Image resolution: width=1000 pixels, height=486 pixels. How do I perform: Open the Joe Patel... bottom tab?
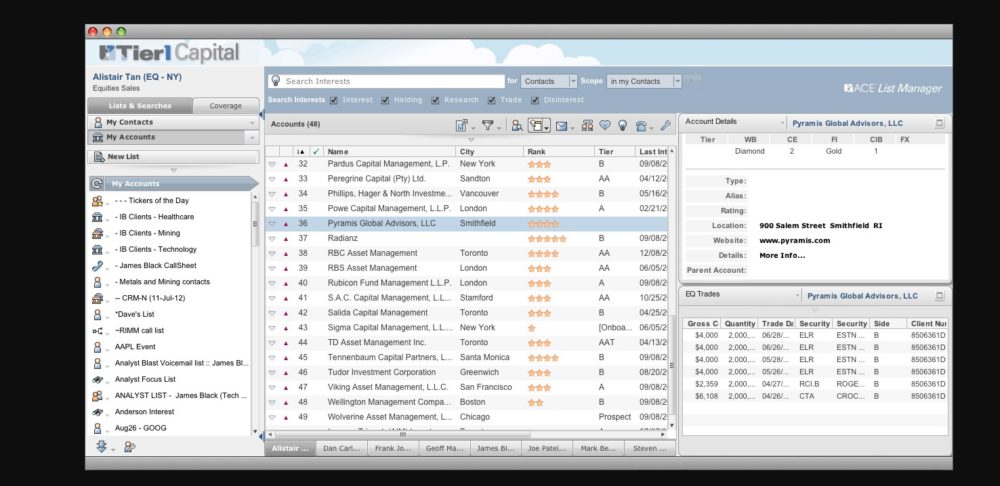coord(547,448)
